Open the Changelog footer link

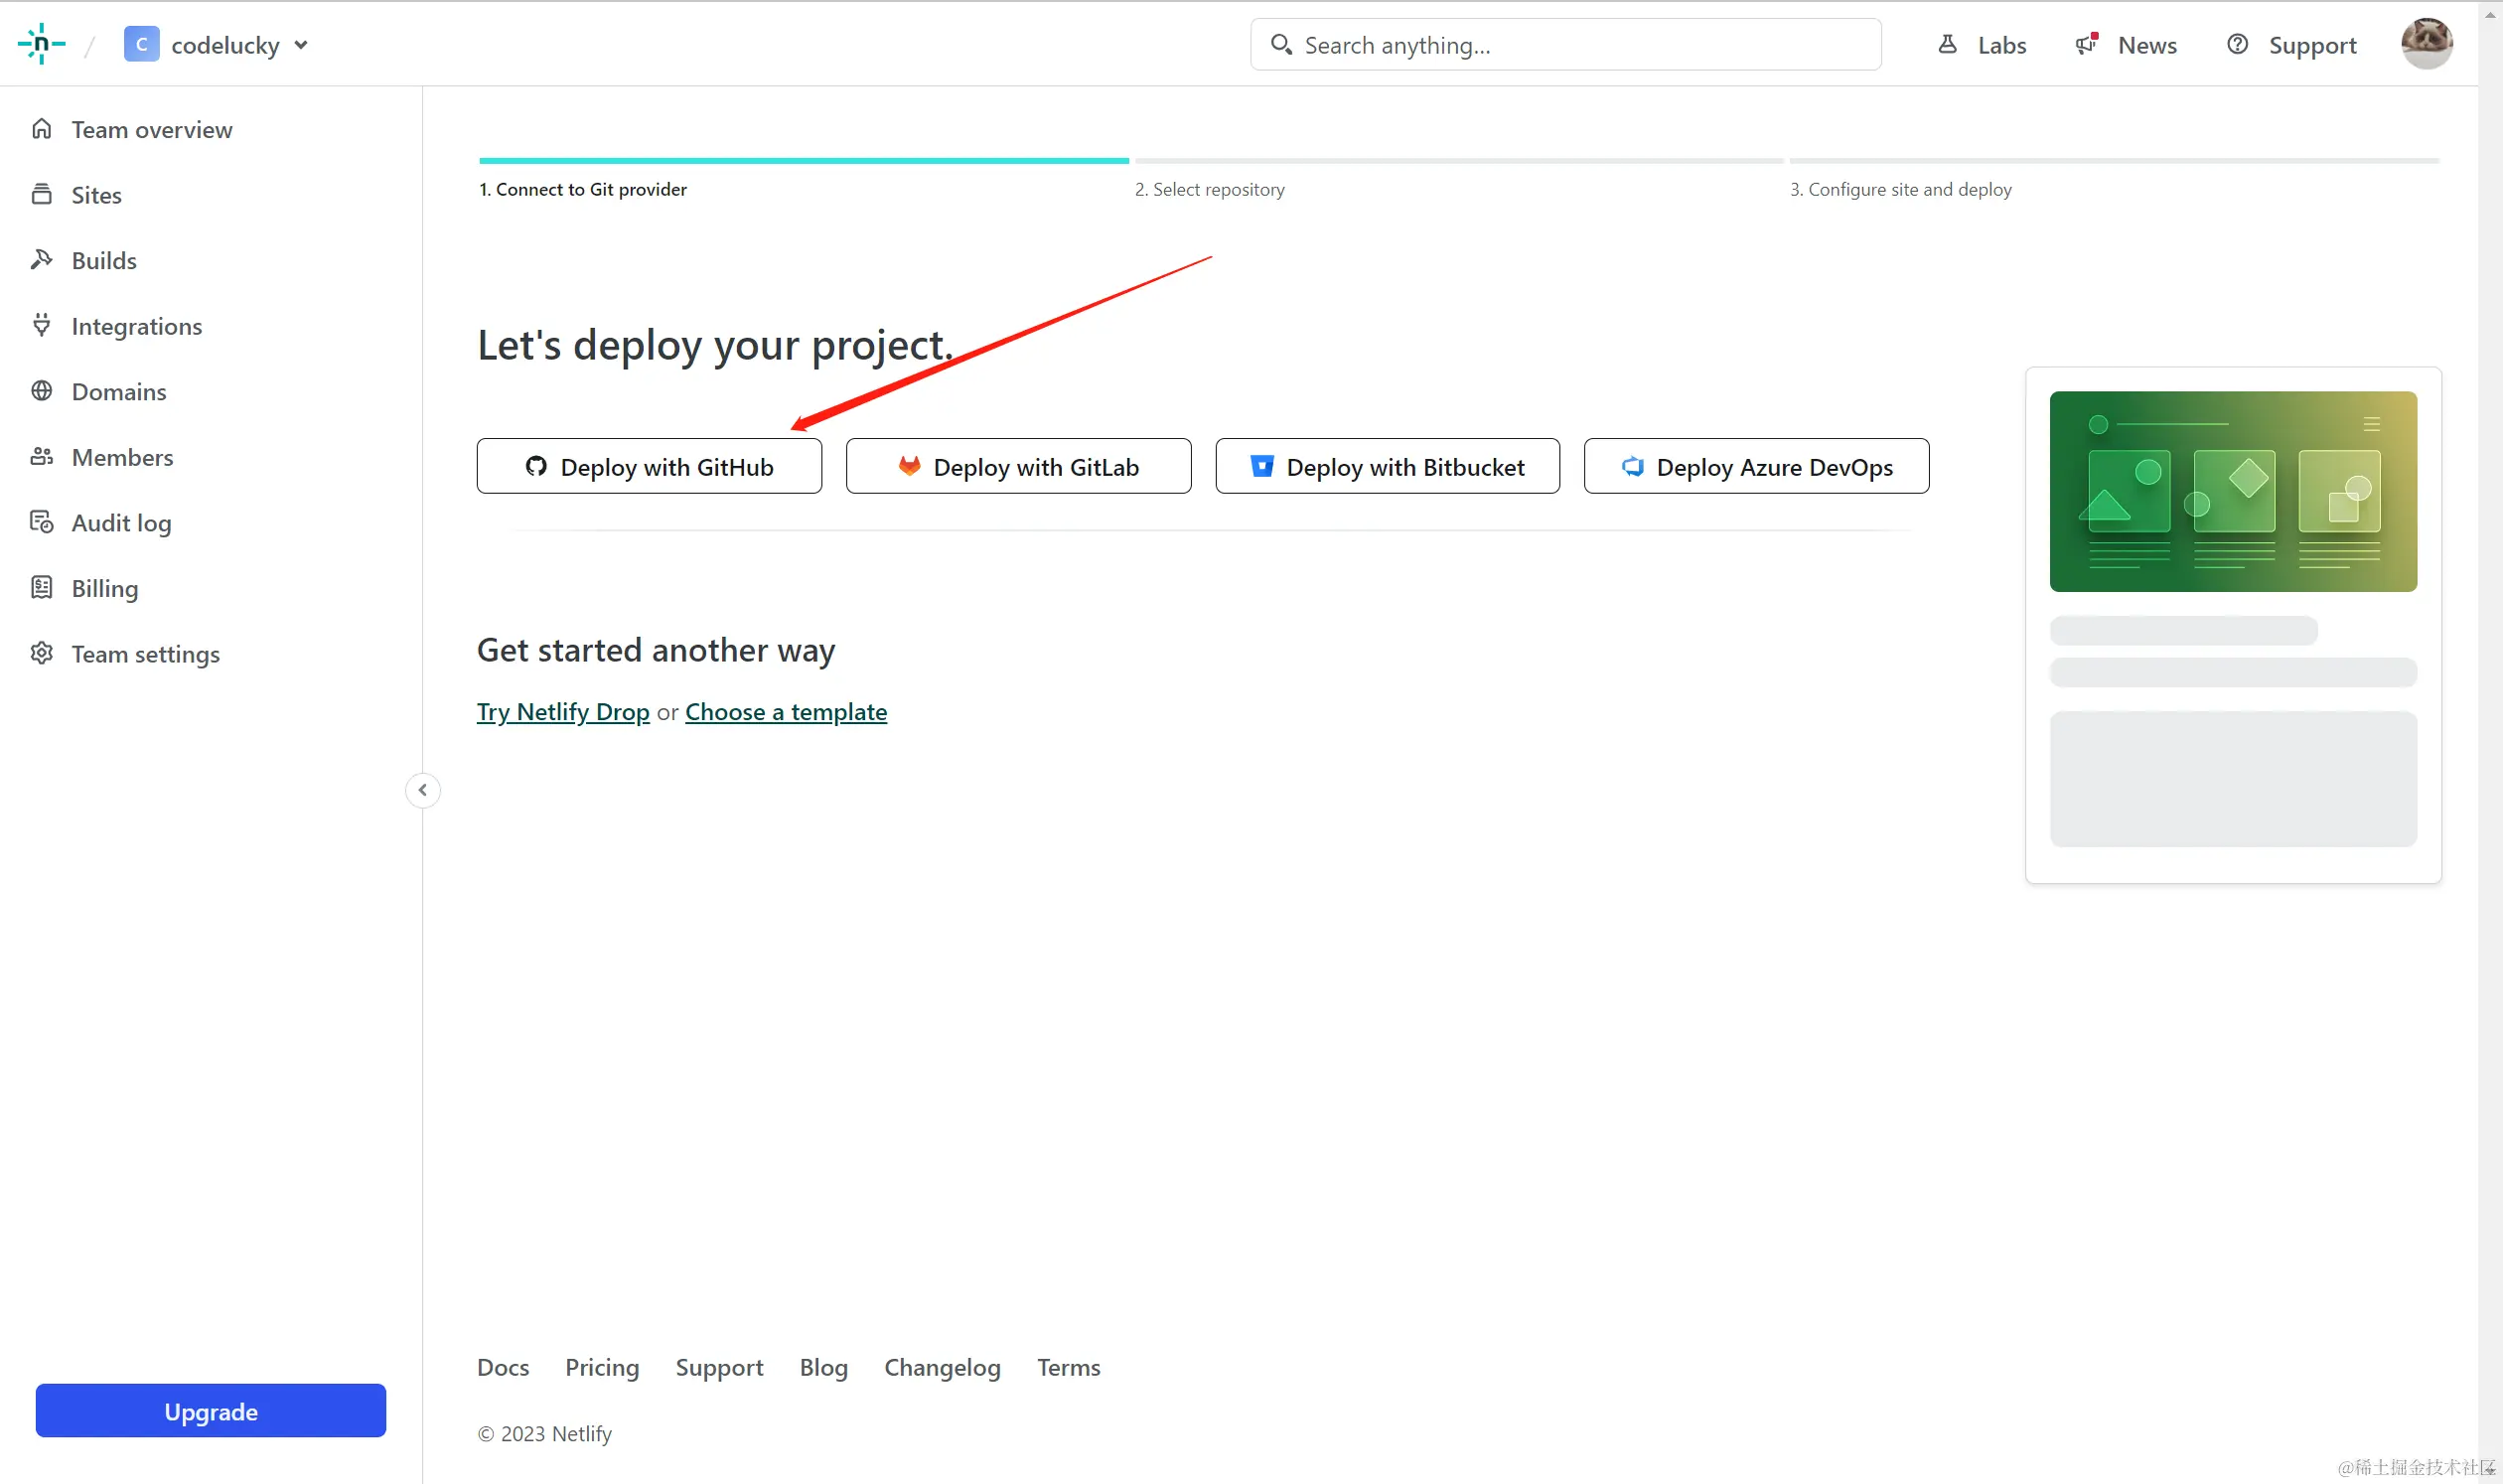[x=942, y=1367]
